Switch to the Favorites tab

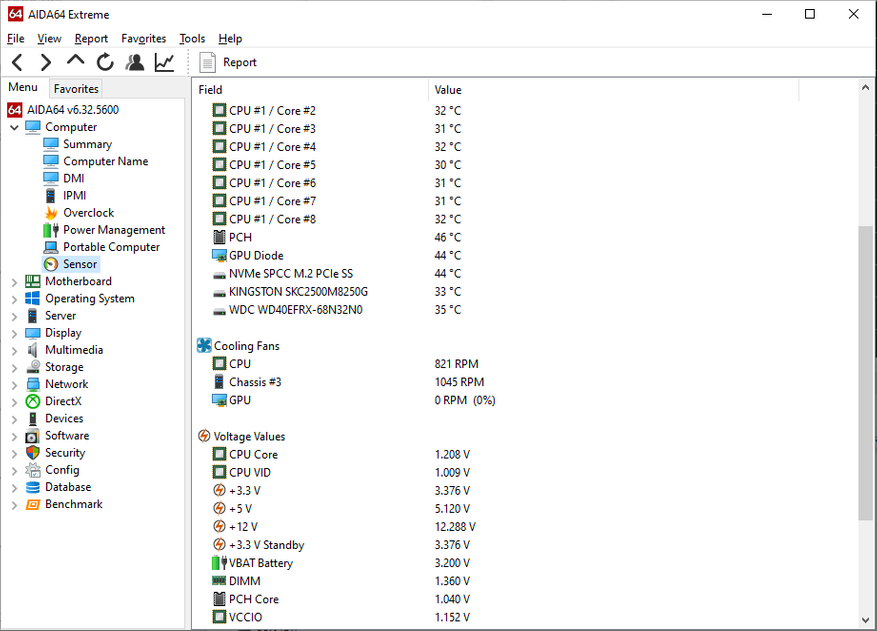click(x=76, y=89)
